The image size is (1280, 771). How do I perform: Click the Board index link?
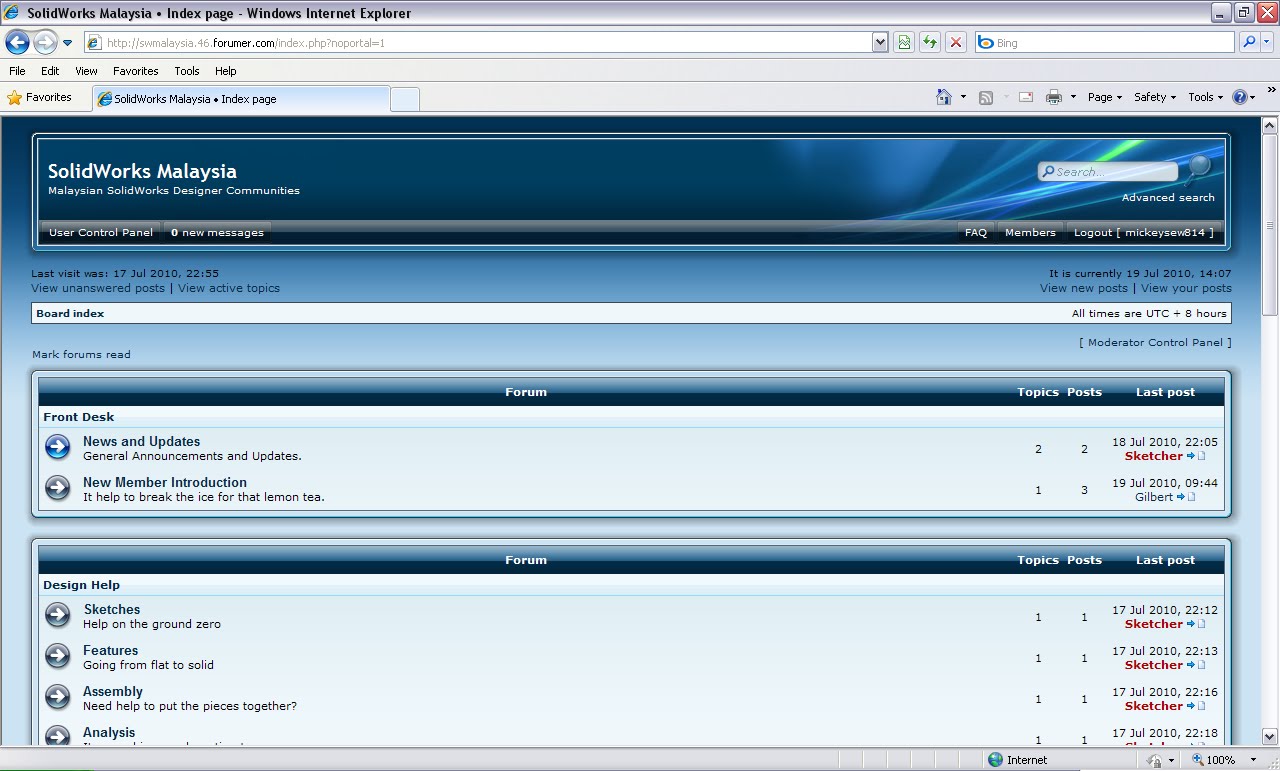[70, 313]
